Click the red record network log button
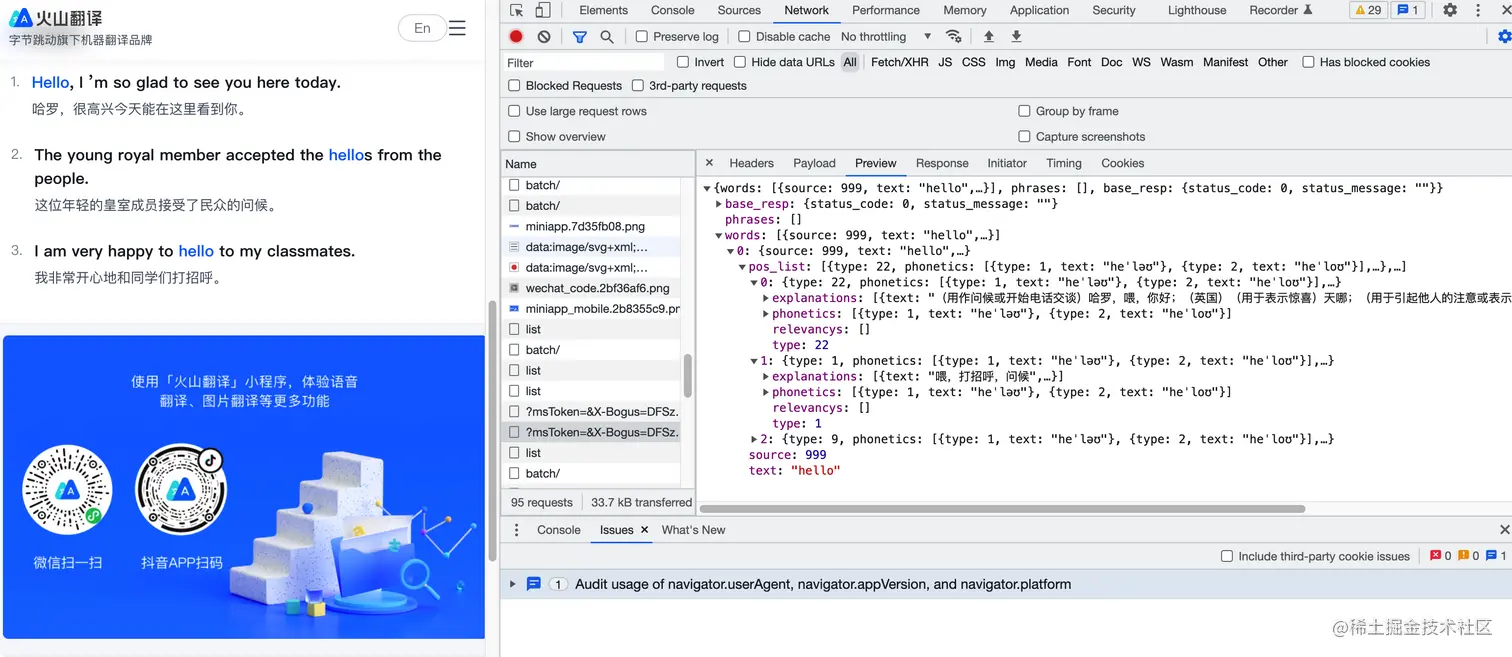The image size is (1512, 657). [516, 36]
